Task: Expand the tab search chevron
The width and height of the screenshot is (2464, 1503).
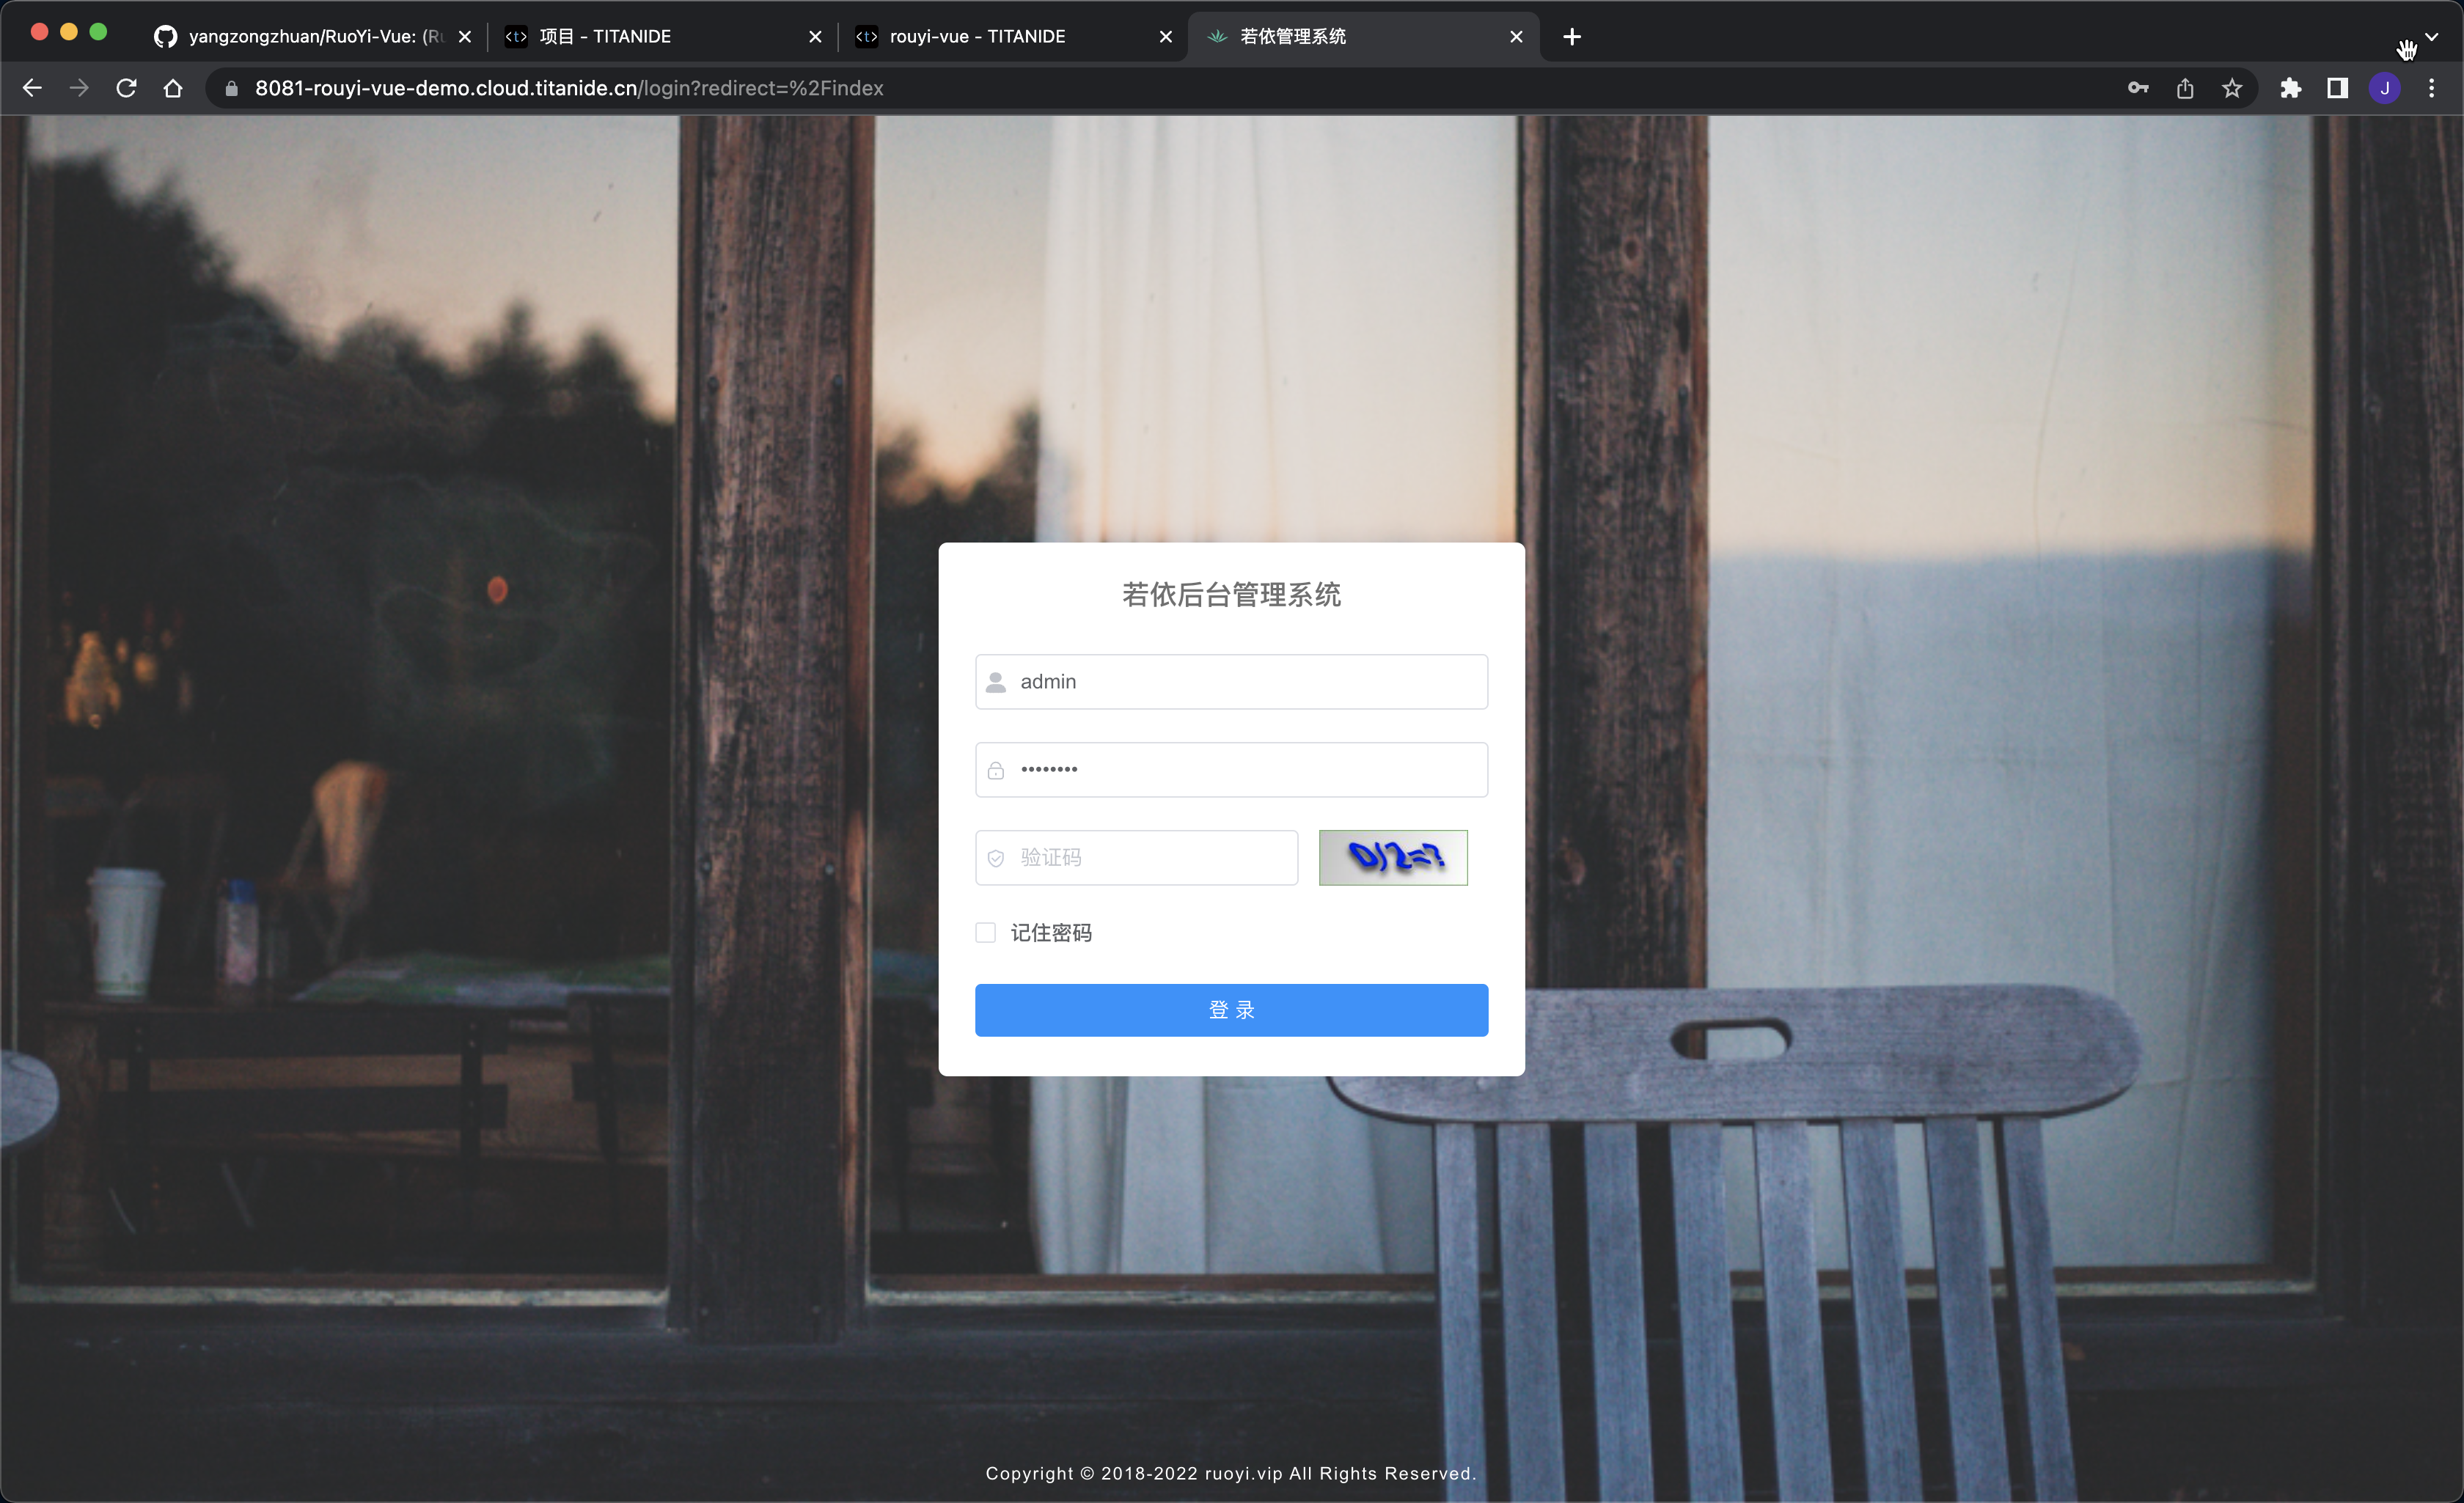Action: pyautogui.click(x=2432, y=36)
